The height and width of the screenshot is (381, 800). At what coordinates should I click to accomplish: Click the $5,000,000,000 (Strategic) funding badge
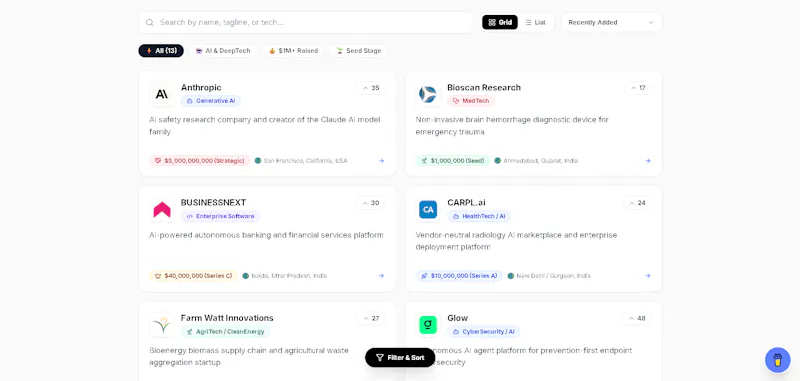(199, 161)
